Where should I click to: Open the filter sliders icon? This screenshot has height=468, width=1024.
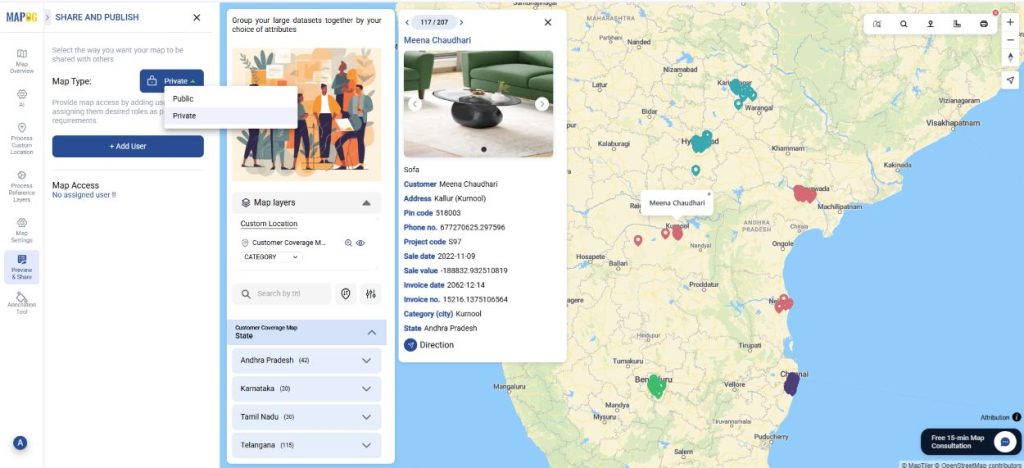(371, 294)
